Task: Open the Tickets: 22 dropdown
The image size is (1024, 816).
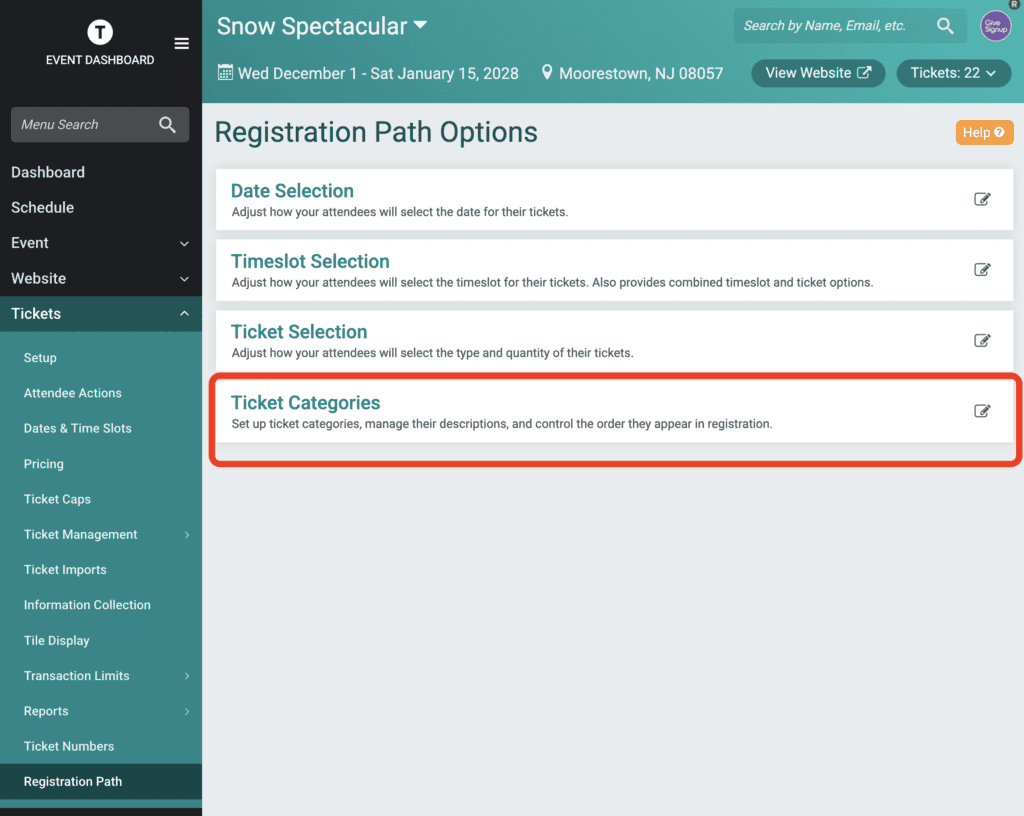Action: coord(953,73)
